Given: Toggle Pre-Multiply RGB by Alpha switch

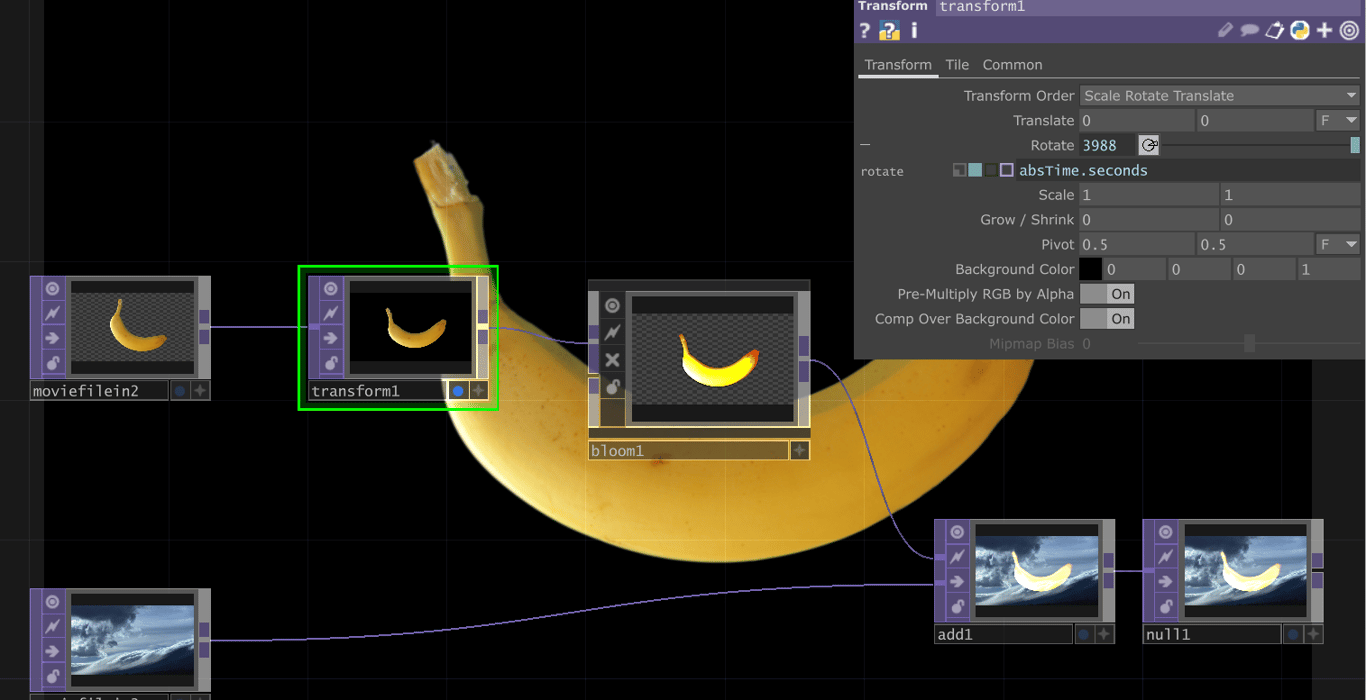Looking at the screenshot, I should (1107, 294).
